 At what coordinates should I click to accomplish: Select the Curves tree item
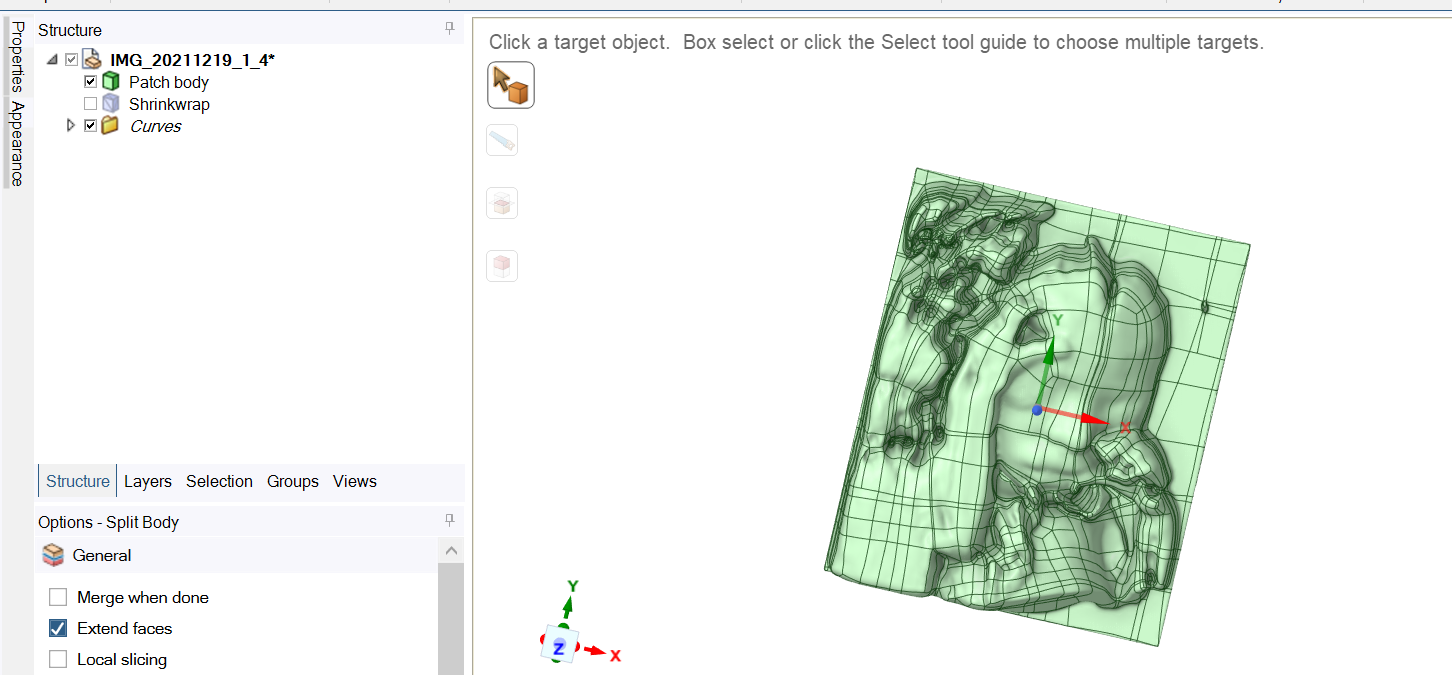tap(155, 126)
